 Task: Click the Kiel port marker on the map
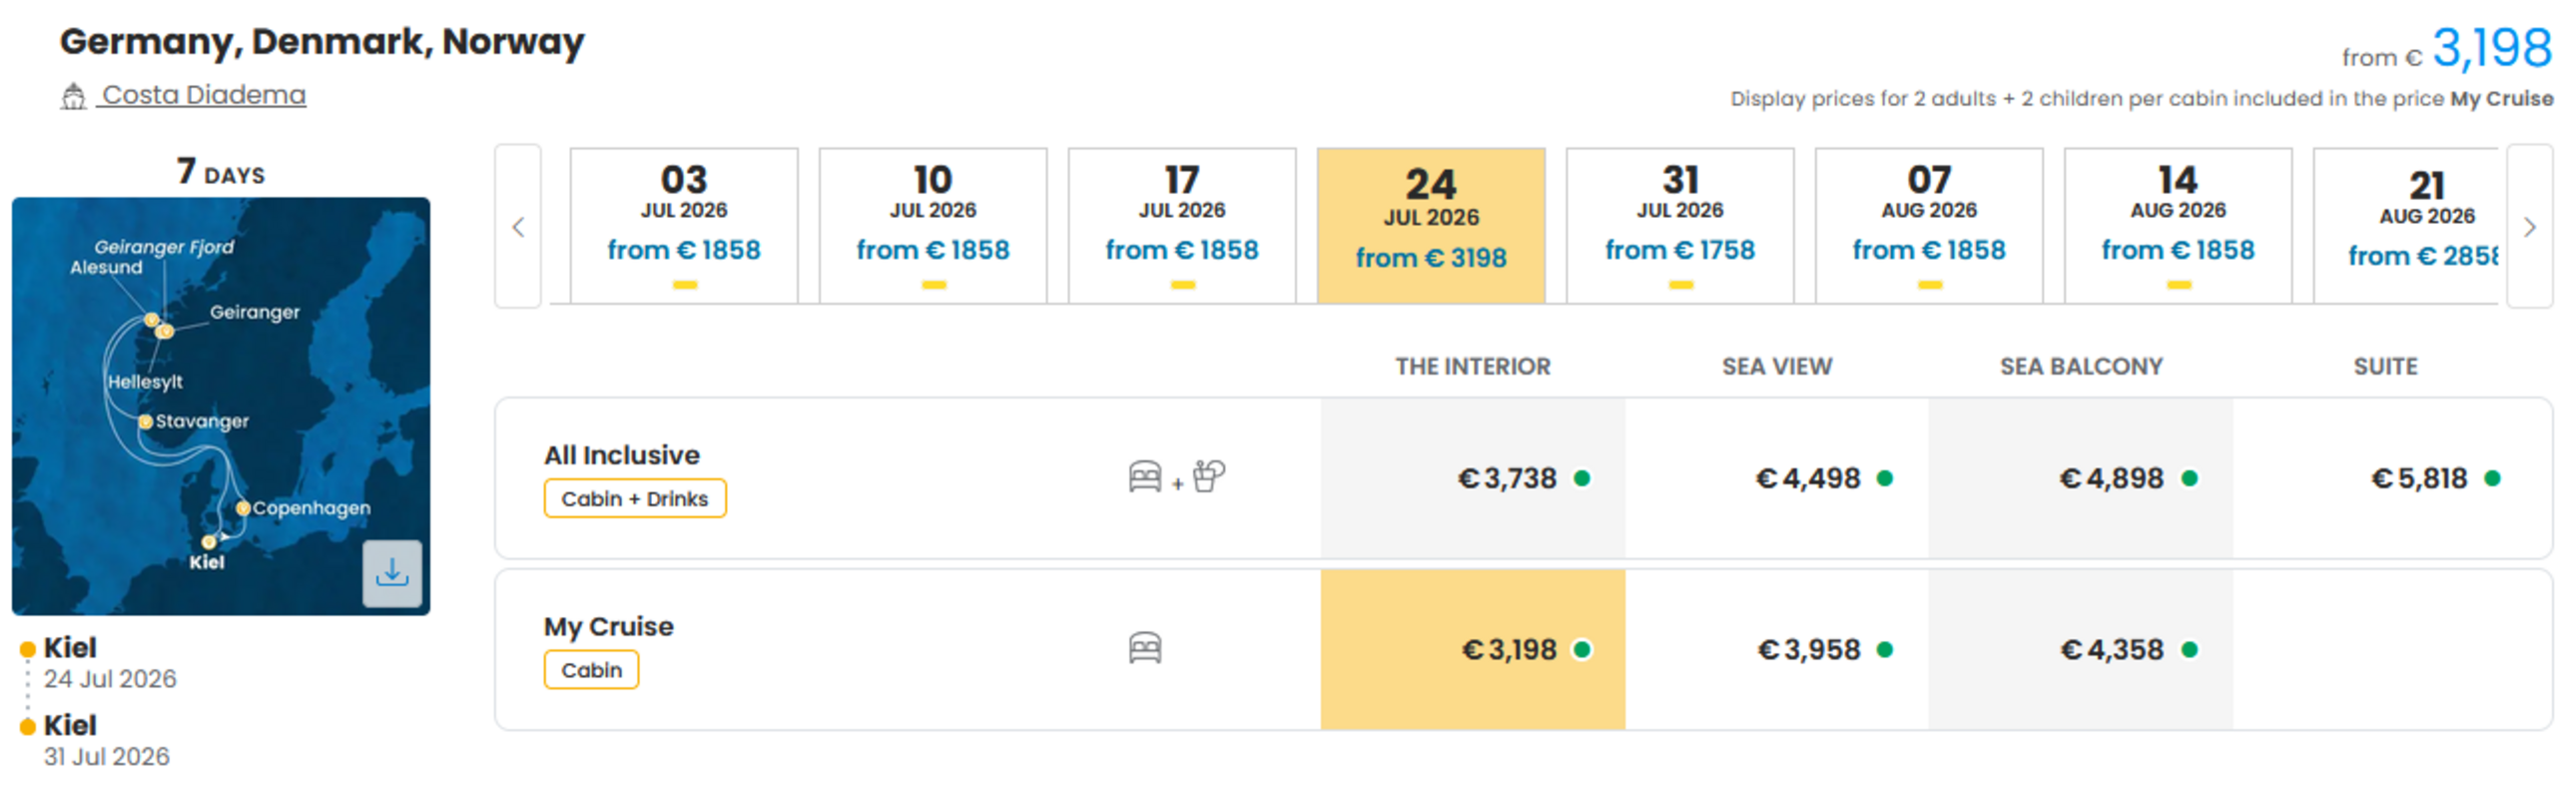tap(208, 542)
